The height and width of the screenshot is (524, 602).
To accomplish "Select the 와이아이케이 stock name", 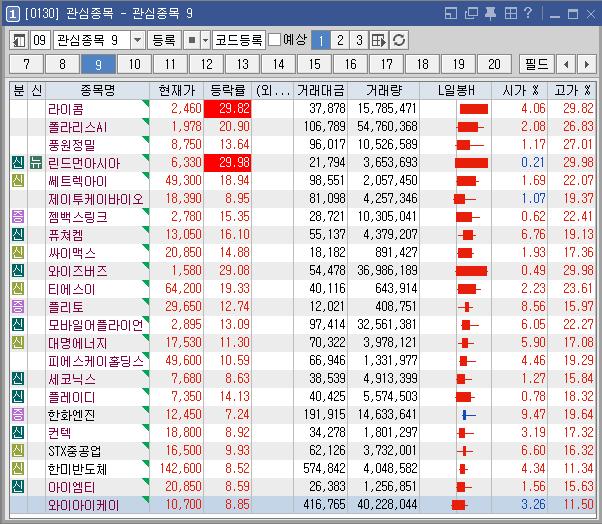I will point(83,505).
